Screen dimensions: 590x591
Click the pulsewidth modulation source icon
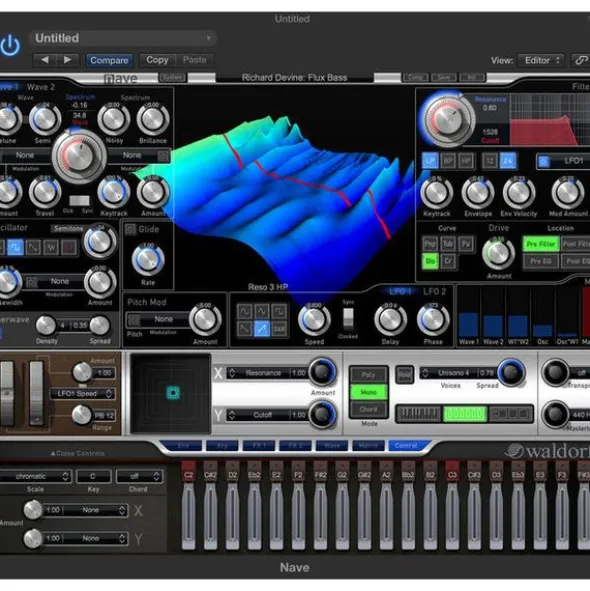click(x=32, y=282)
